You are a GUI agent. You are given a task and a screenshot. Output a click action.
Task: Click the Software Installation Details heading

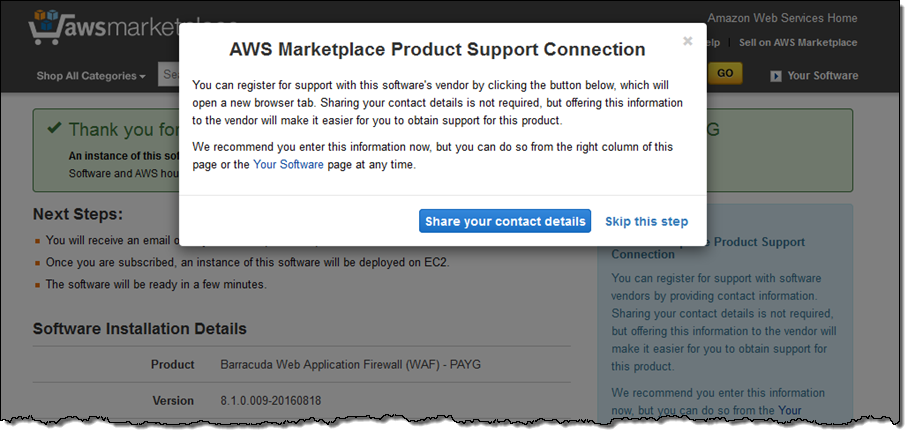140,328
